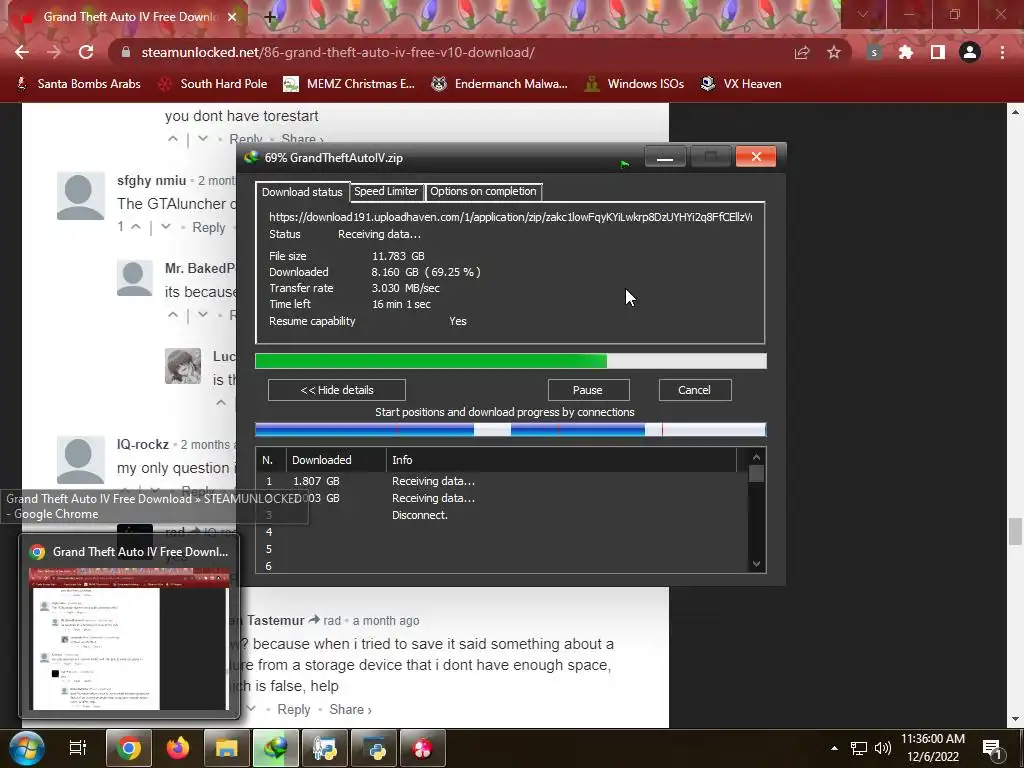
Task: Click the connections progress segment bar
Action: click(511, 429)
